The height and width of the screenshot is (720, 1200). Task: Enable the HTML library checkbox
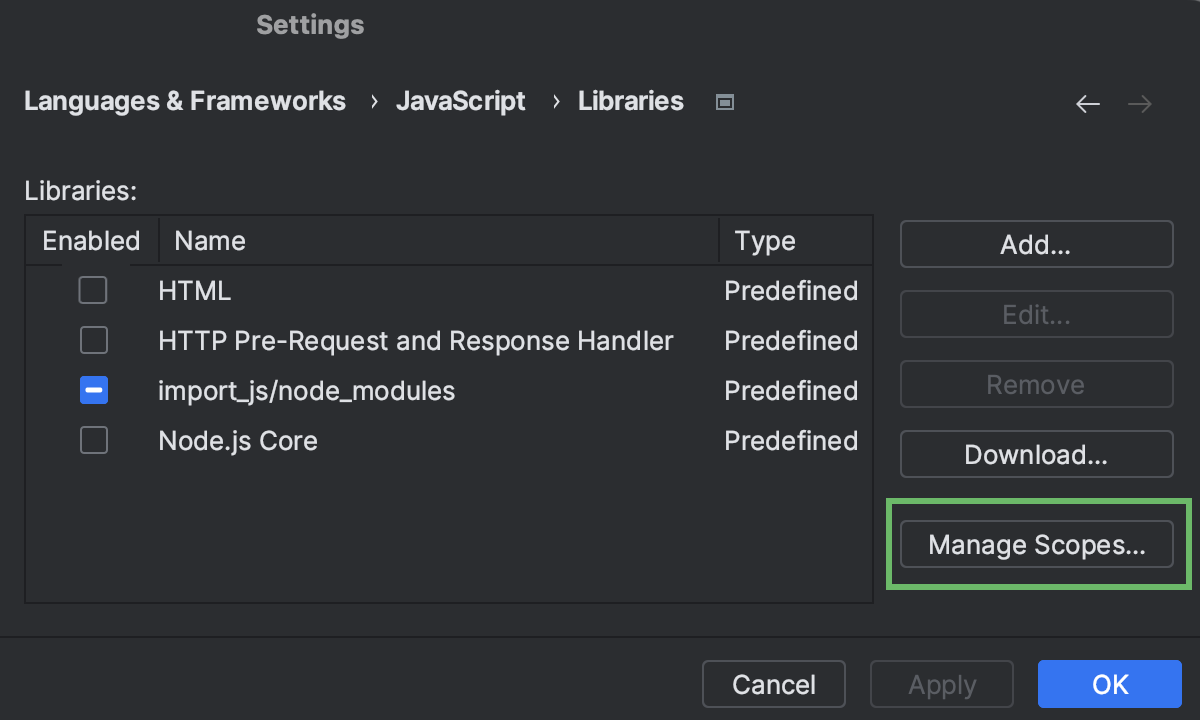93,290
